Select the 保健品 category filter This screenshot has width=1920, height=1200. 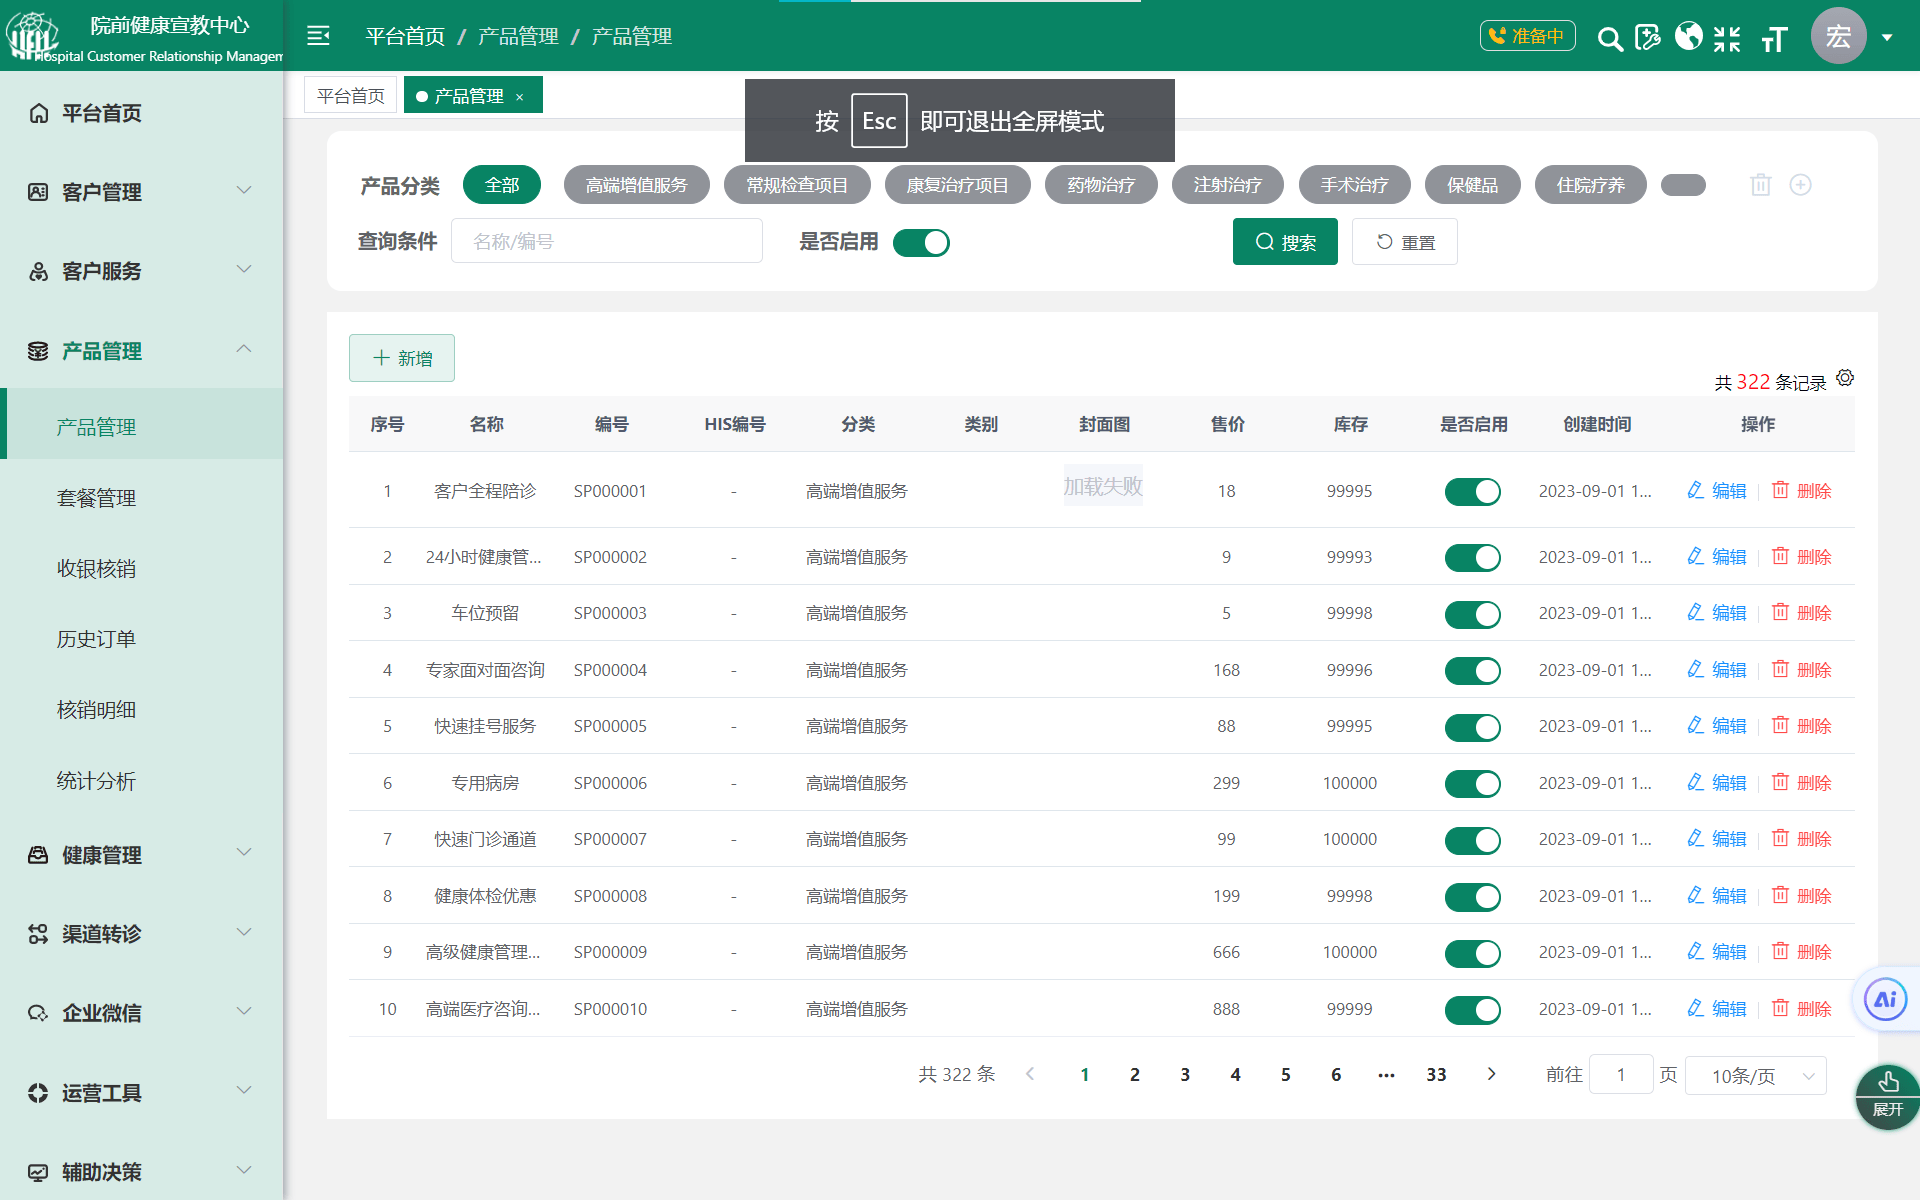pyautogui.click(x=1471, y=184)
